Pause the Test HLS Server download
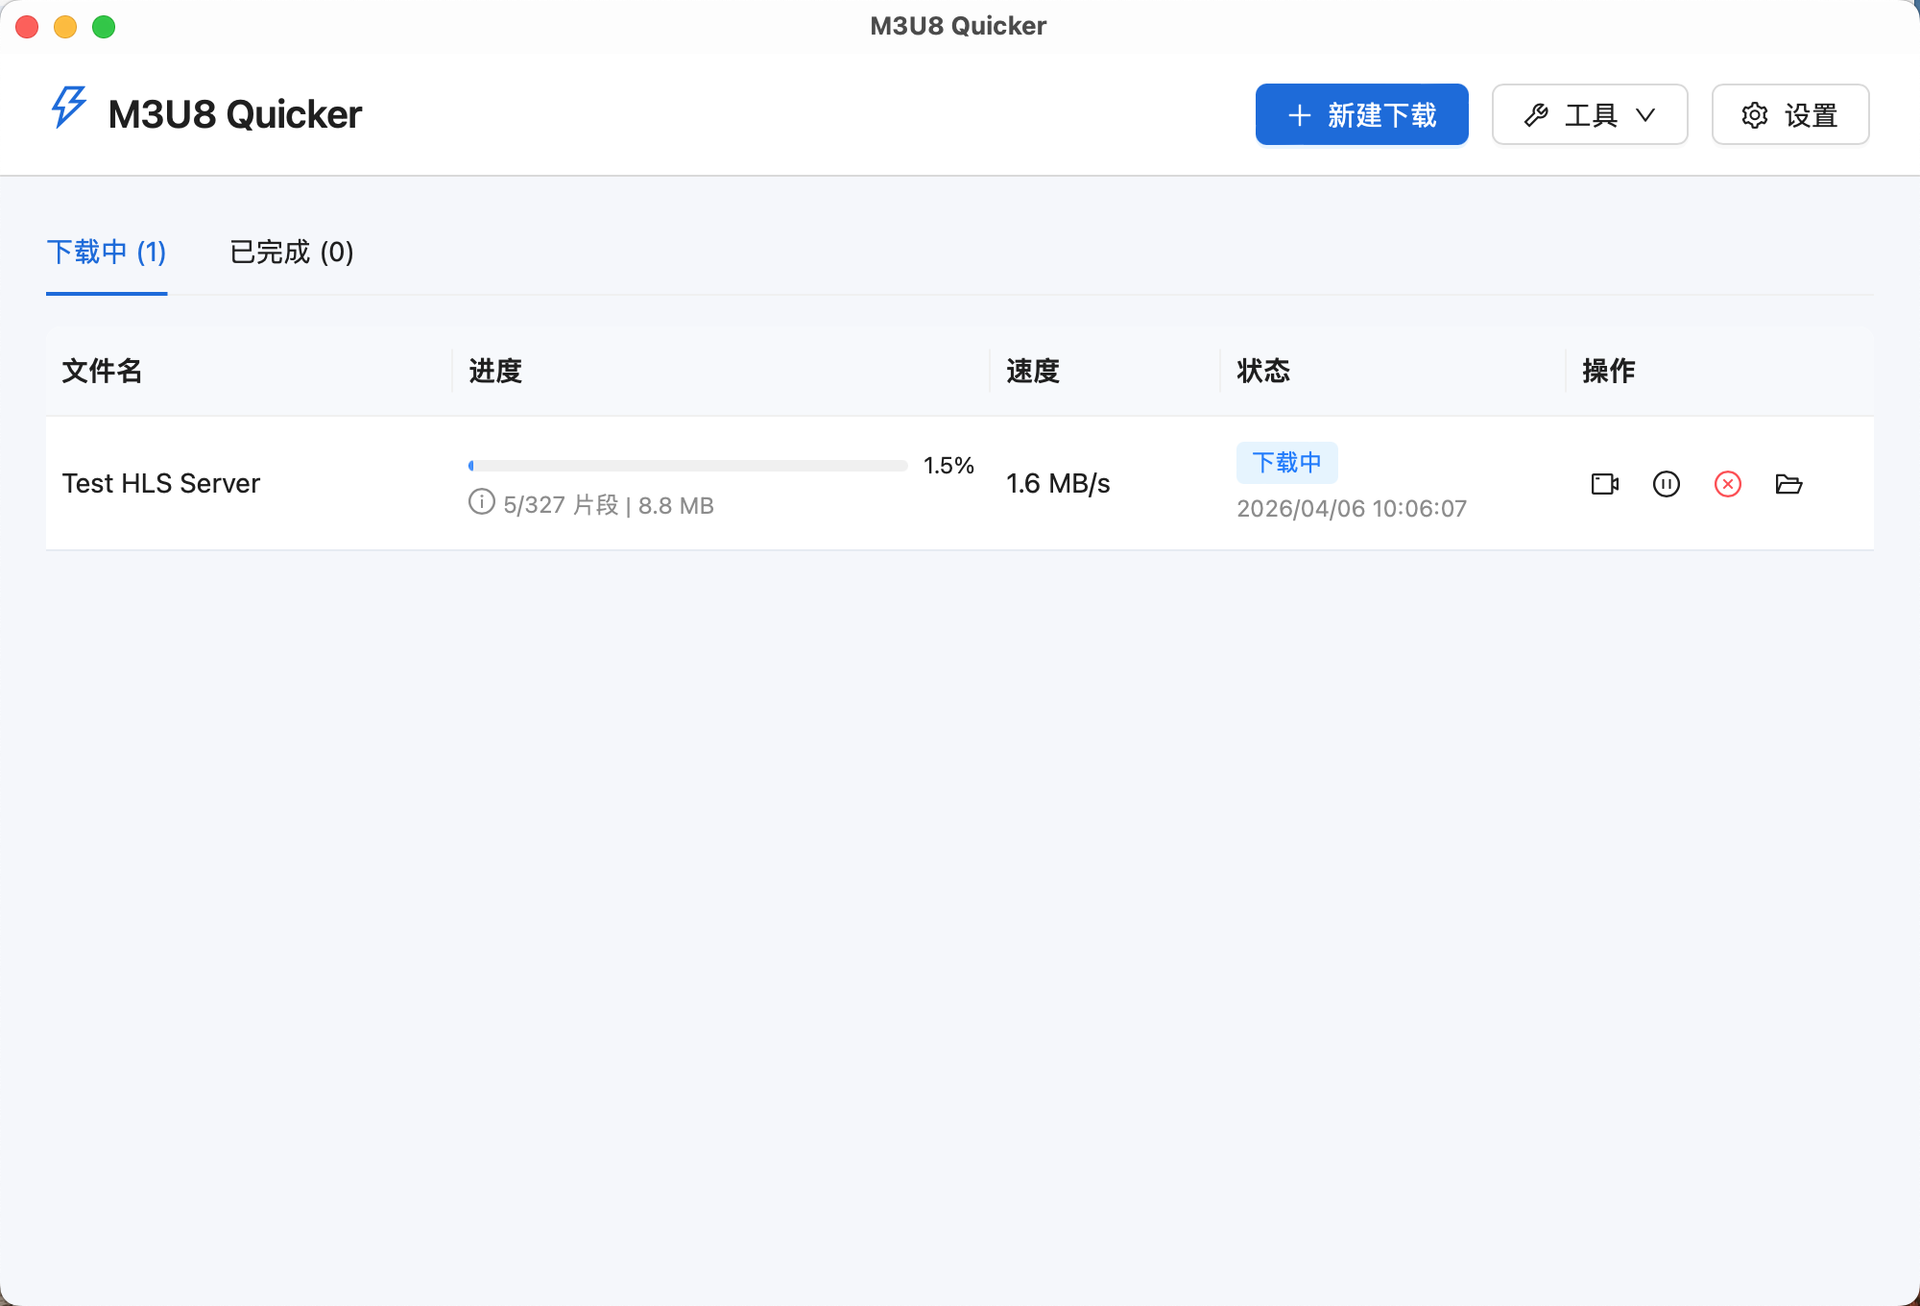The width and height of the screenshot is (1920, 1306). tap(1666, 484)
